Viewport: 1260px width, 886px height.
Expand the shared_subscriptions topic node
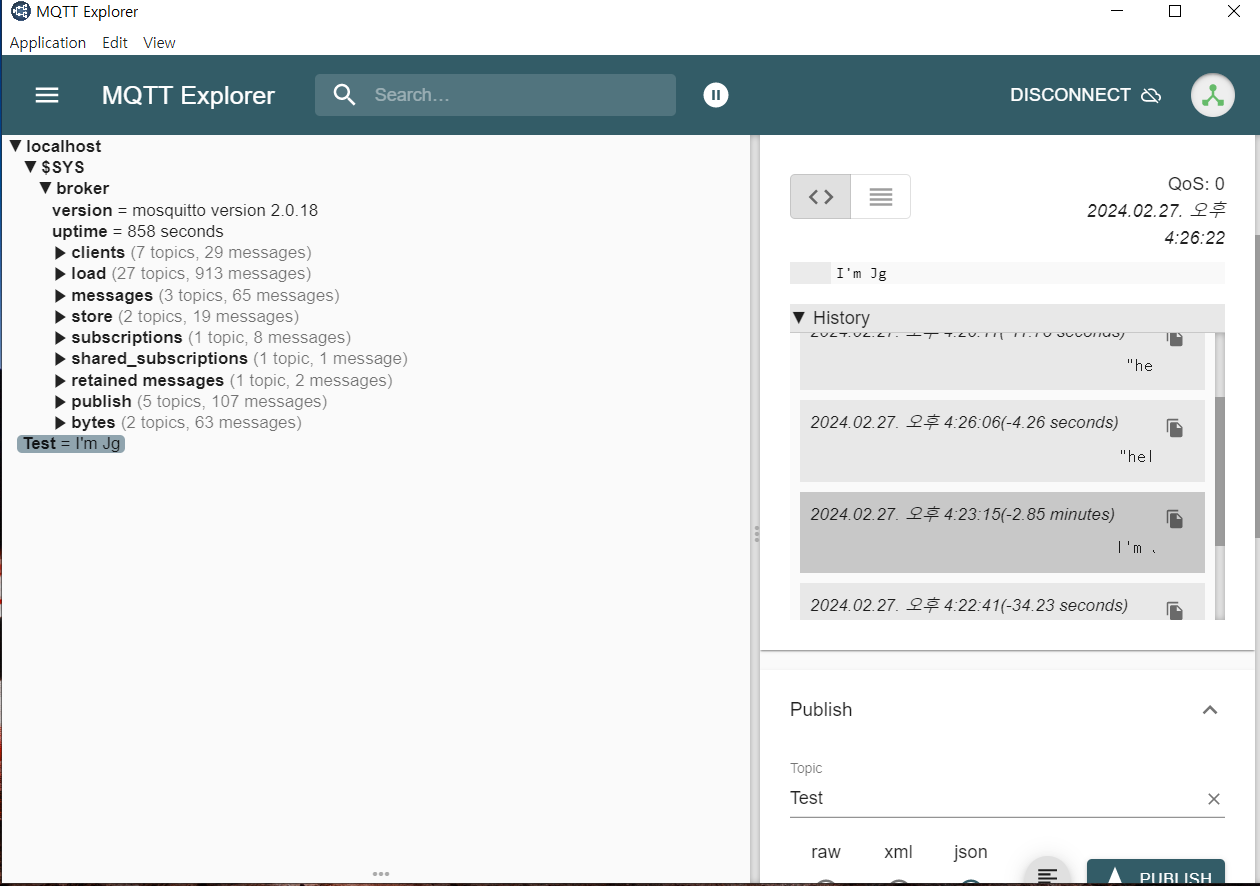[x=60, y=358]
